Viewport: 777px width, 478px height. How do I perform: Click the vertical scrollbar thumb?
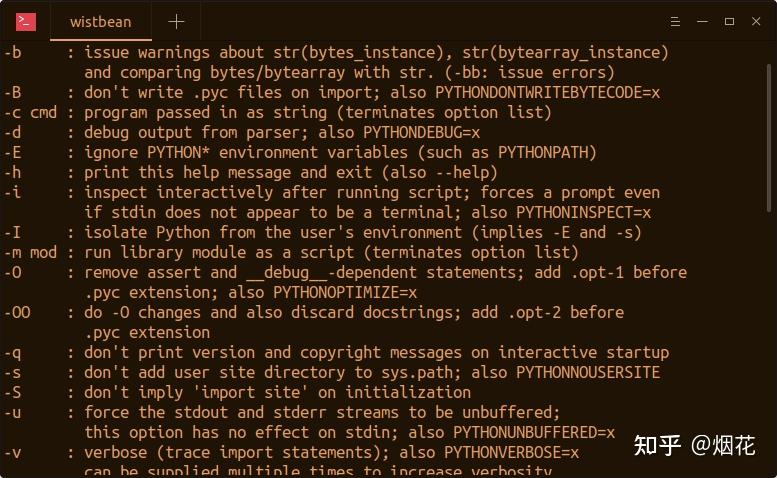tap(769, 139)
